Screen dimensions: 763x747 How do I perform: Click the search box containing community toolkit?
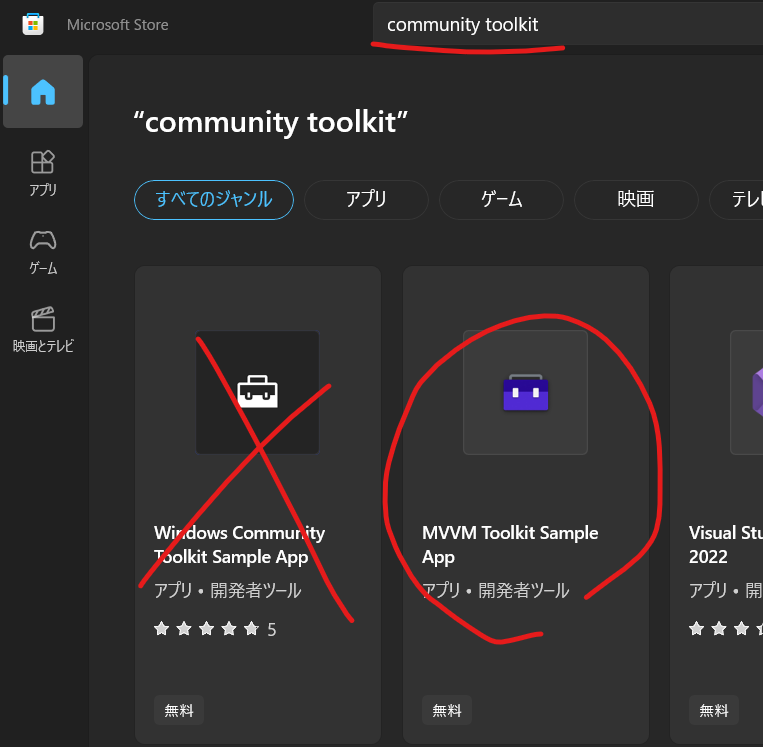click(x=567, y=24)
